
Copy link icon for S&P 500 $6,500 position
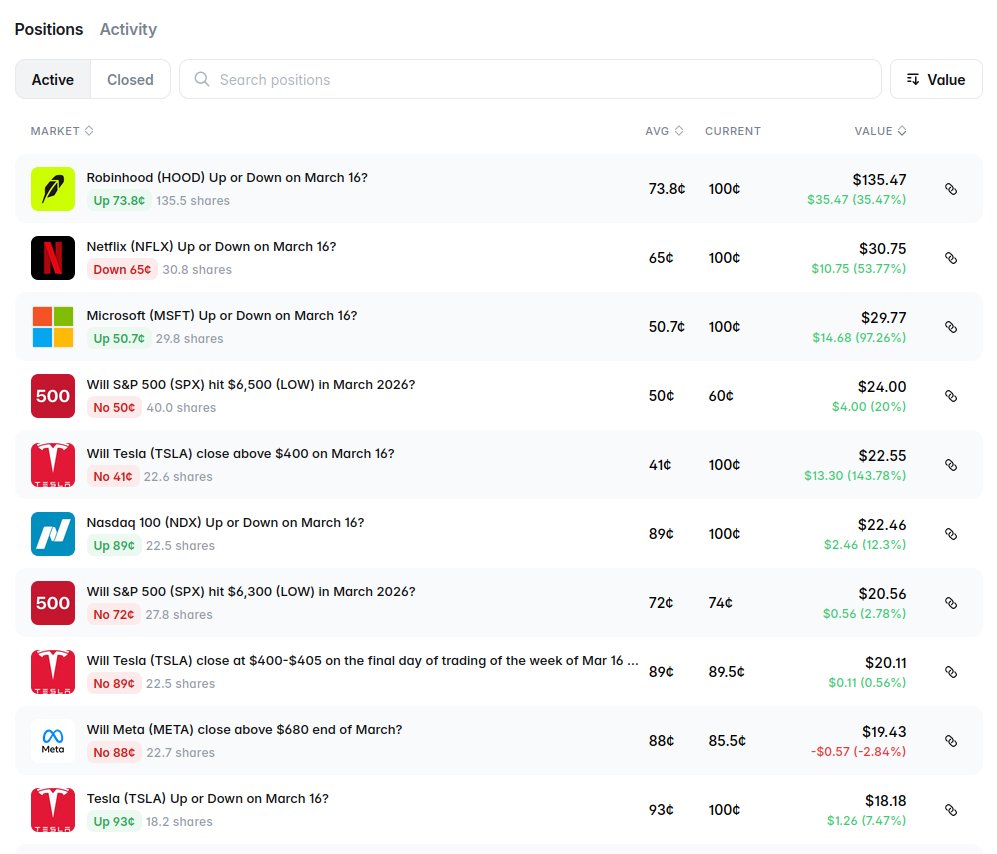point(951,396)
